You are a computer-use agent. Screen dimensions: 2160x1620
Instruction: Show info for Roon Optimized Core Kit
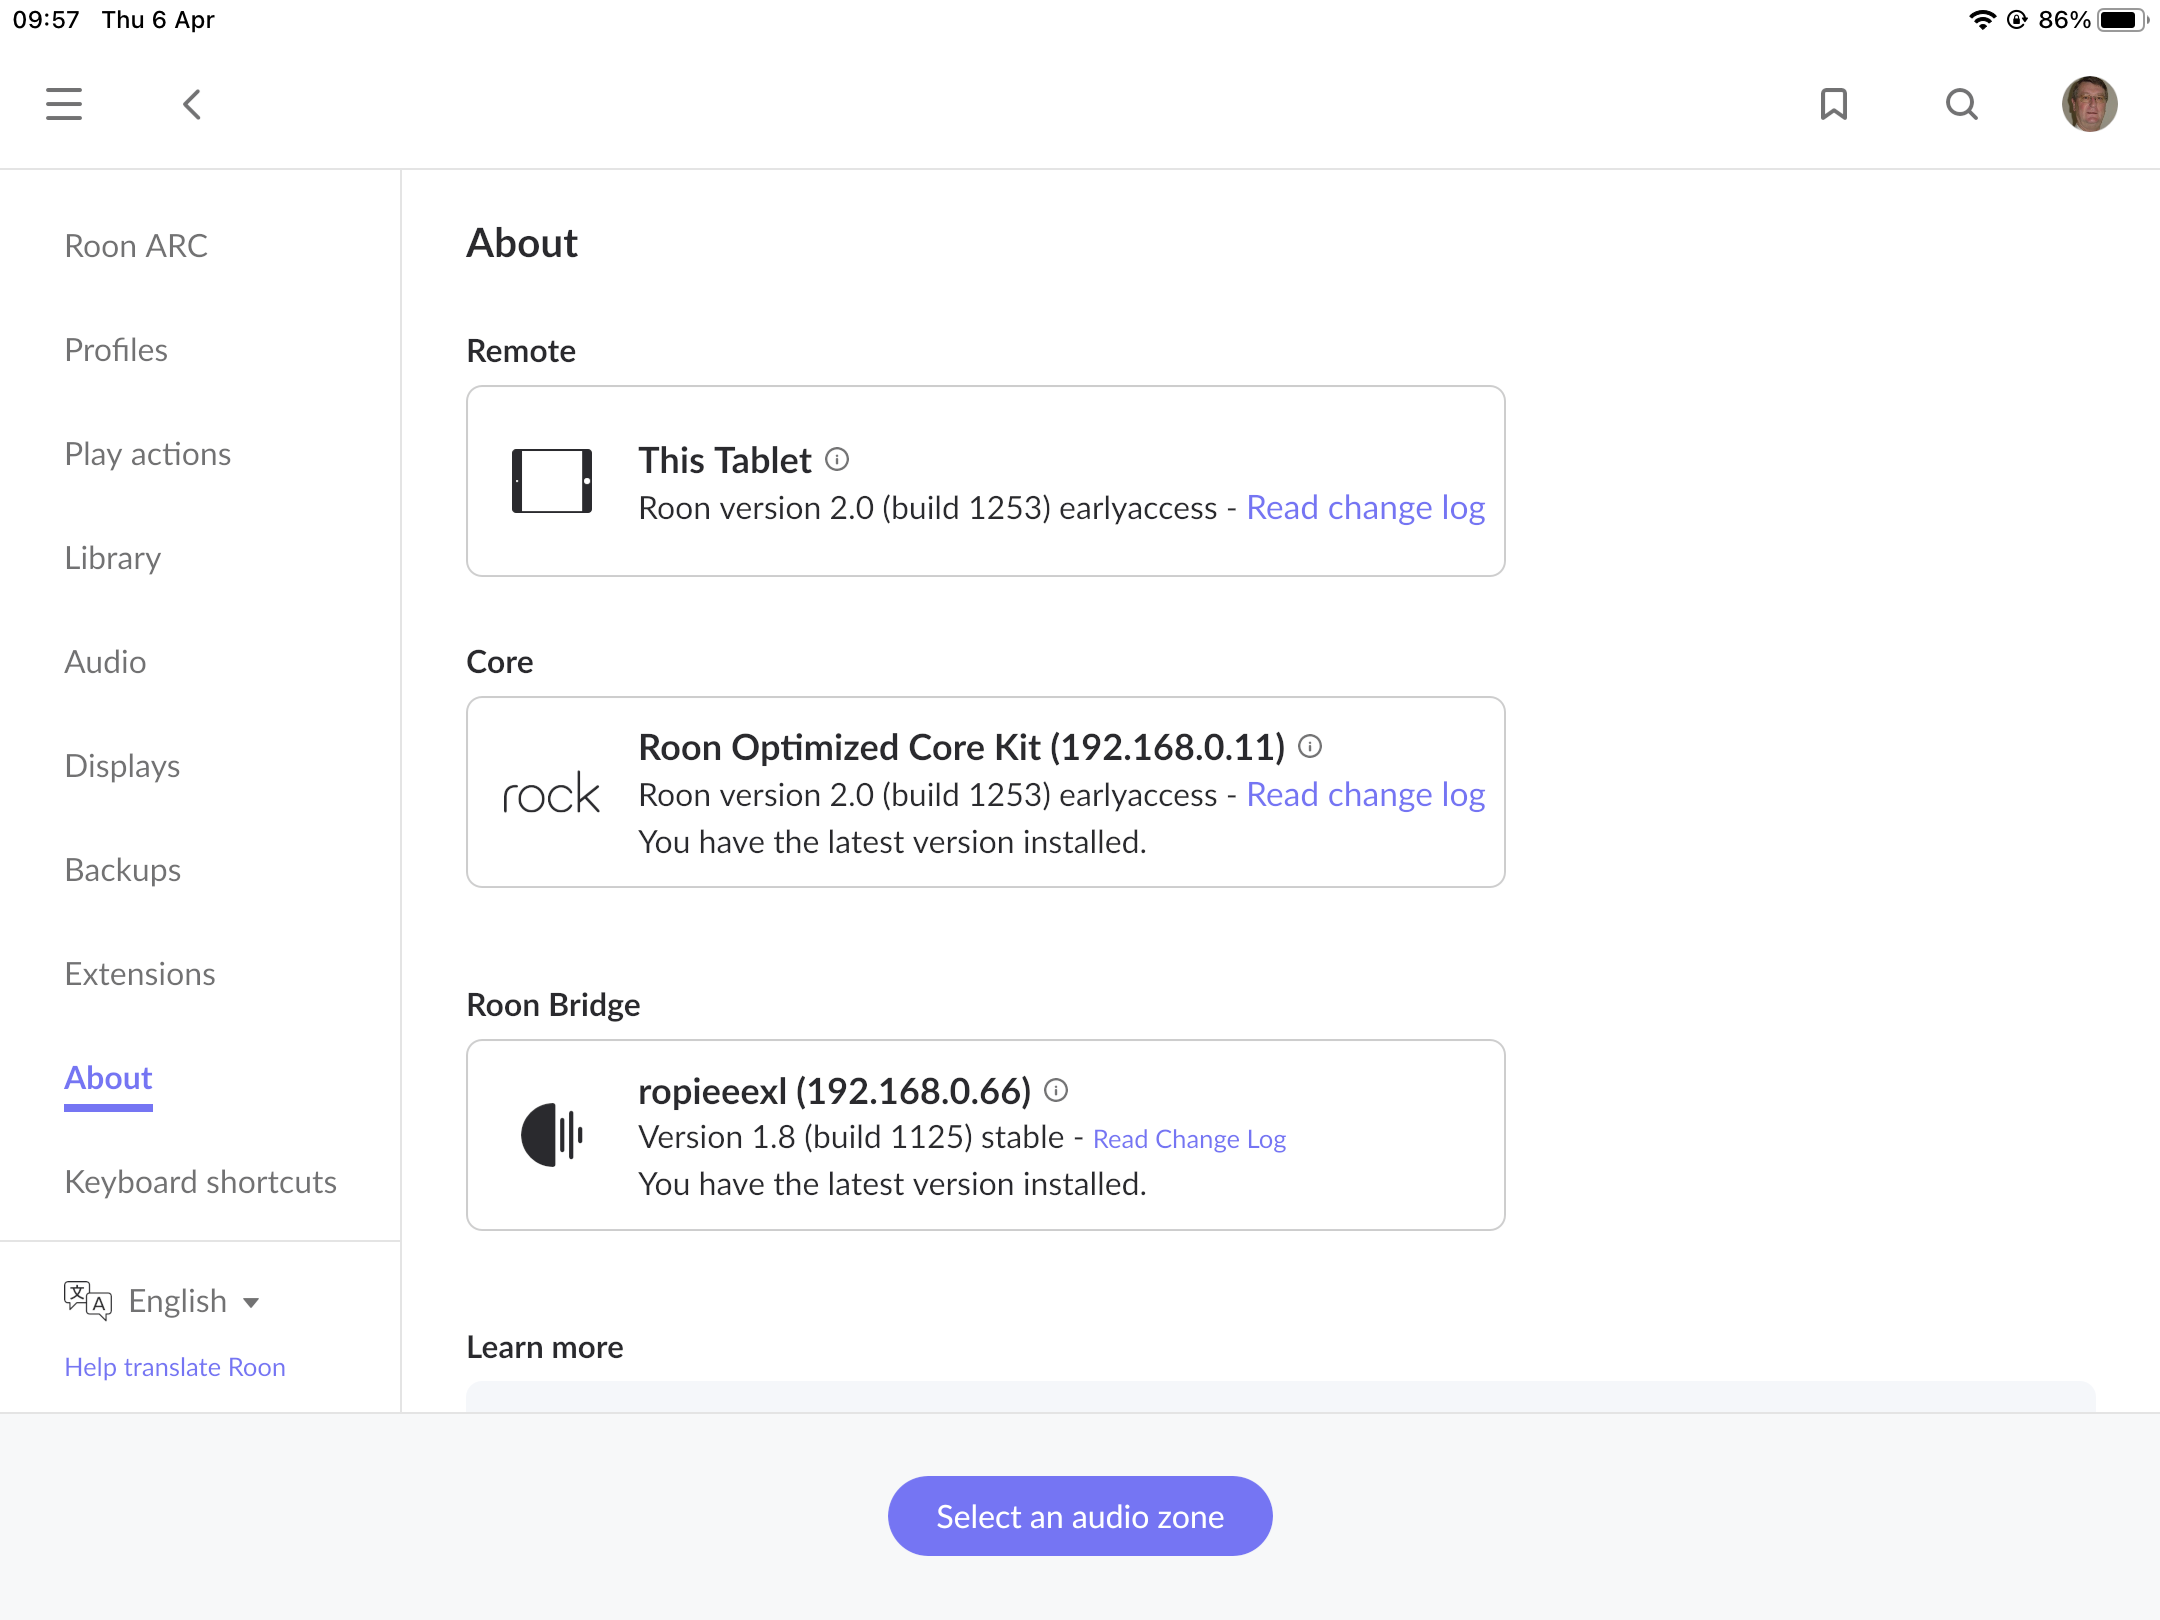coord(1310,747)
